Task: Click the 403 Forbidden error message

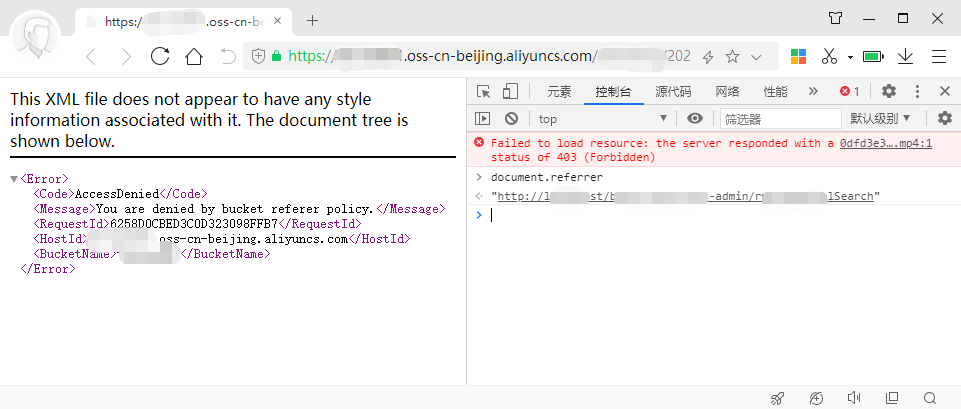Action: coord(662,150)
